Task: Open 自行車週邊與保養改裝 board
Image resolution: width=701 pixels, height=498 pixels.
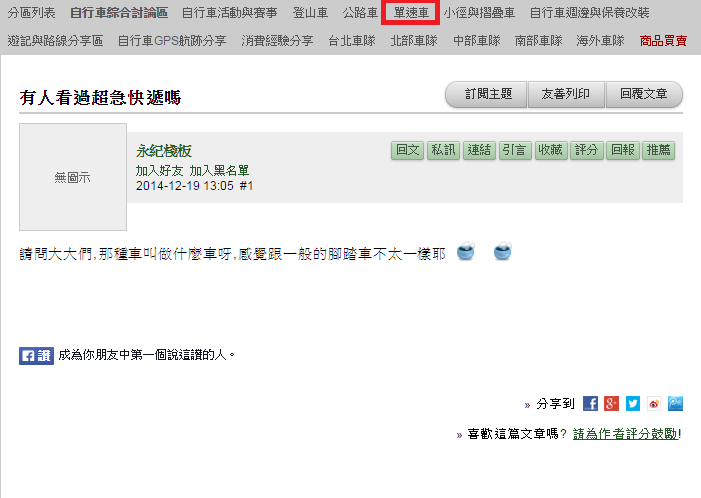Action: (x=589, y=13)
